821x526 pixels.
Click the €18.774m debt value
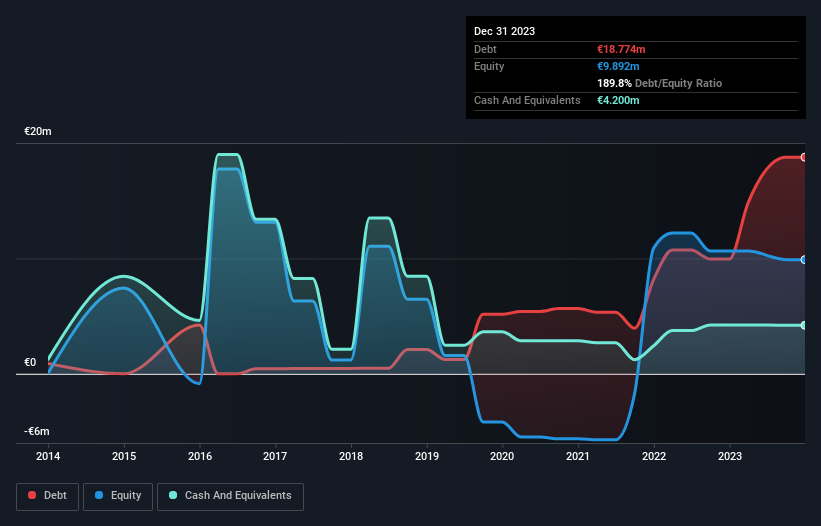tap(621, 49)
